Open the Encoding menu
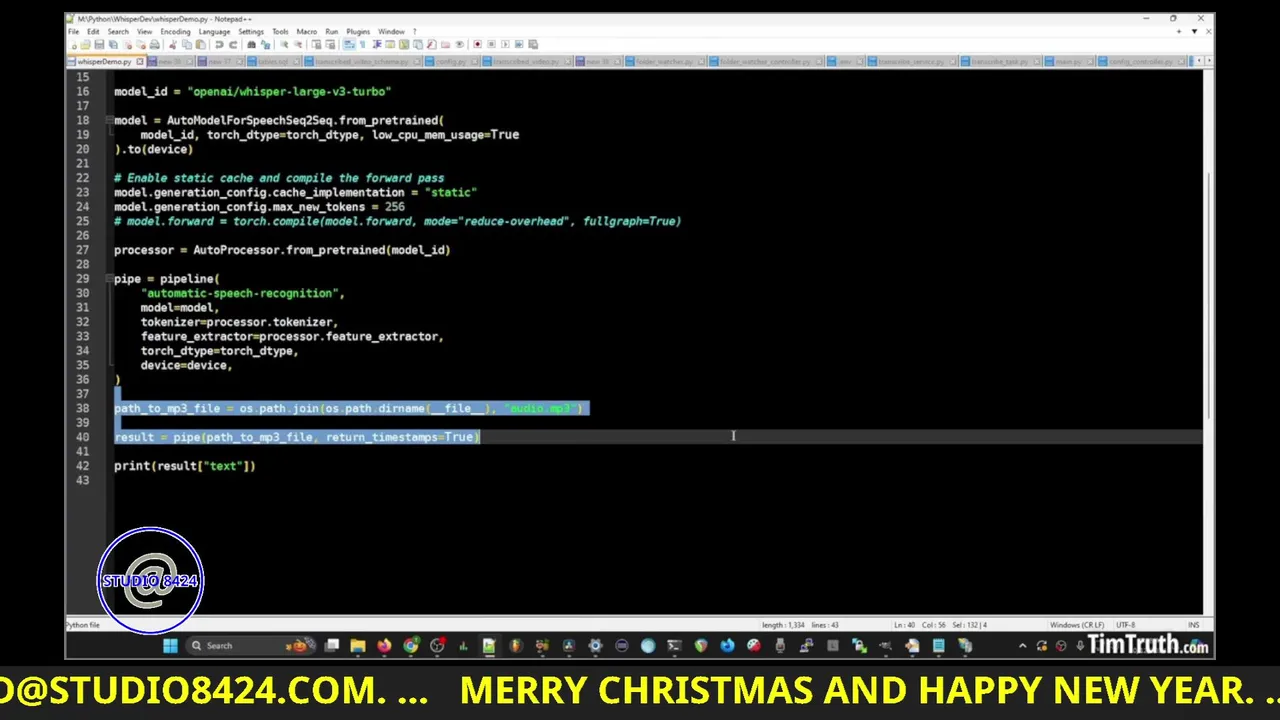Image resolution: width=1280 pixels, height=720 pixels. click(175, 31)
